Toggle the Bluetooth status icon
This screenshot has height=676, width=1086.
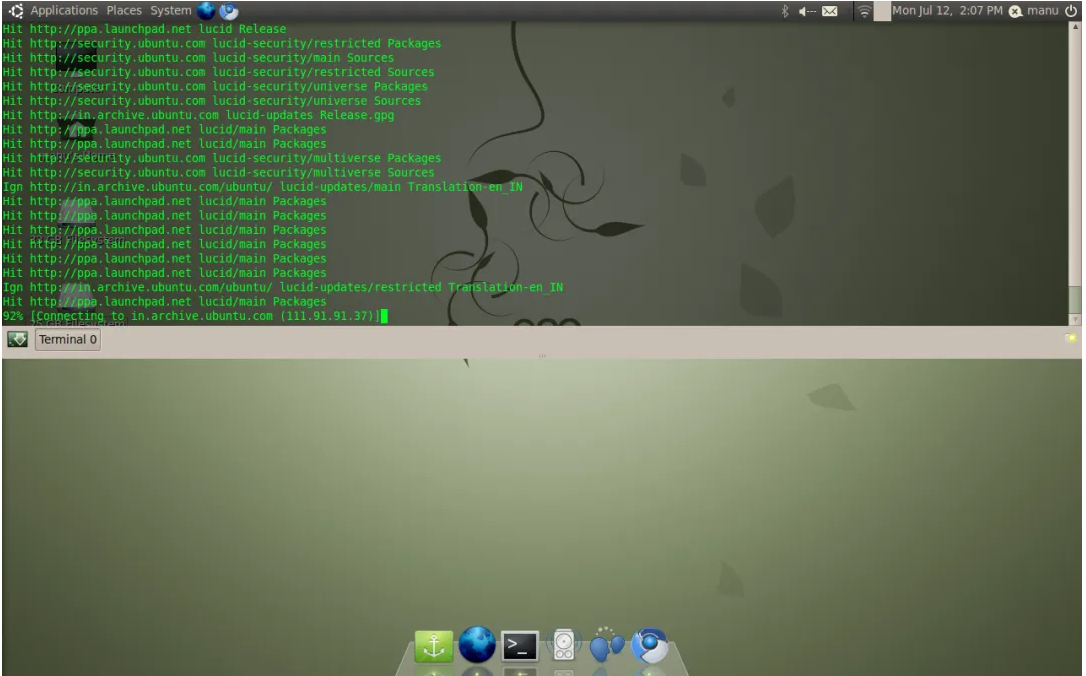click(784, 10)
